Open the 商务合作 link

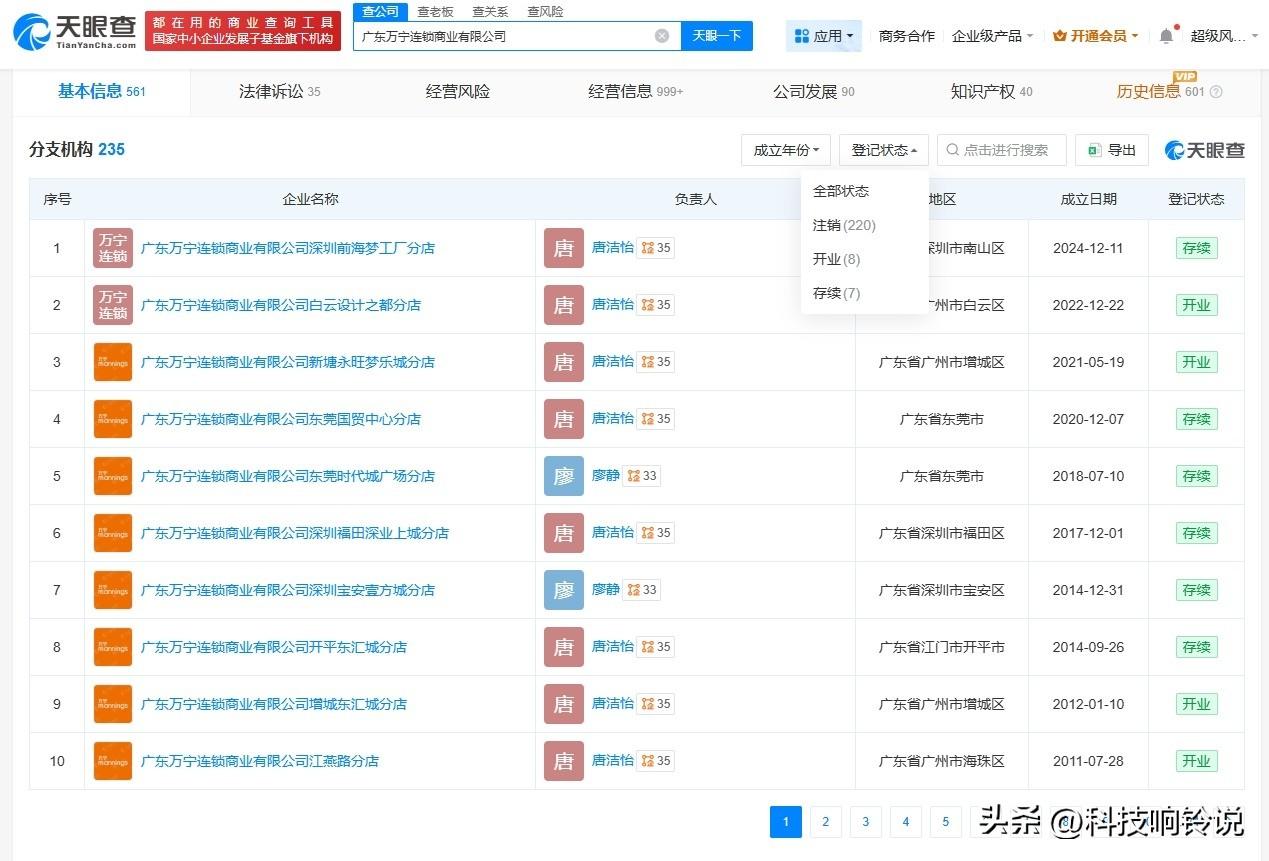pos(906,36)
